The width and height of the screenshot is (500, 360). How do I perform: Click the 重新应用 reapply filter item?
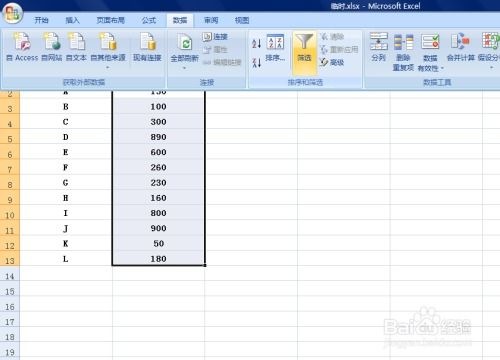coord(339,50)
